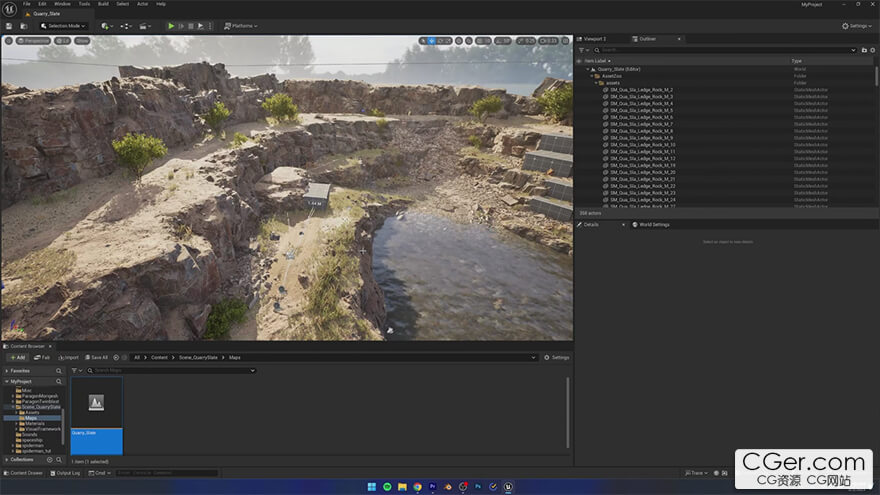Expand the Collections section
The height and width of the screenshot is (495, 880).
pyautogui.click(x=7, y=460)
